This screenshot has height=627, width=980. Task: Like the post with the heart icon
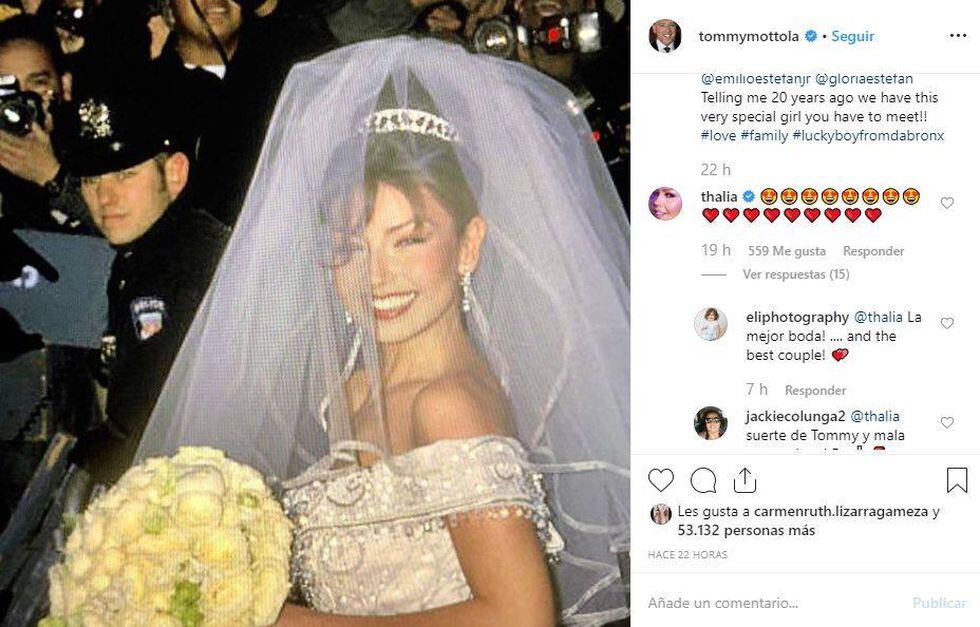click(661, 480)
